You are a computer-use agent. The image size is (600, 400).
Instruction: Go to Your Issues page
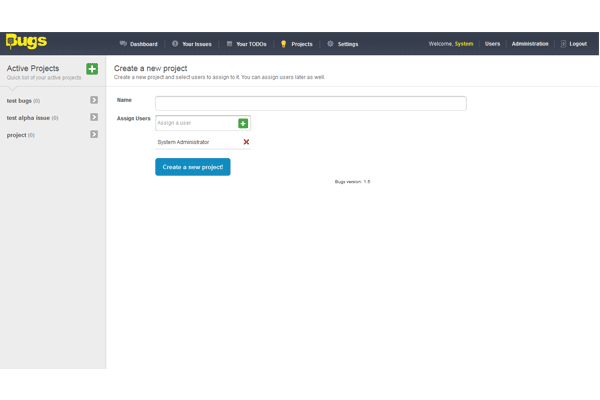pyautogui.click(x=192, y=44)
